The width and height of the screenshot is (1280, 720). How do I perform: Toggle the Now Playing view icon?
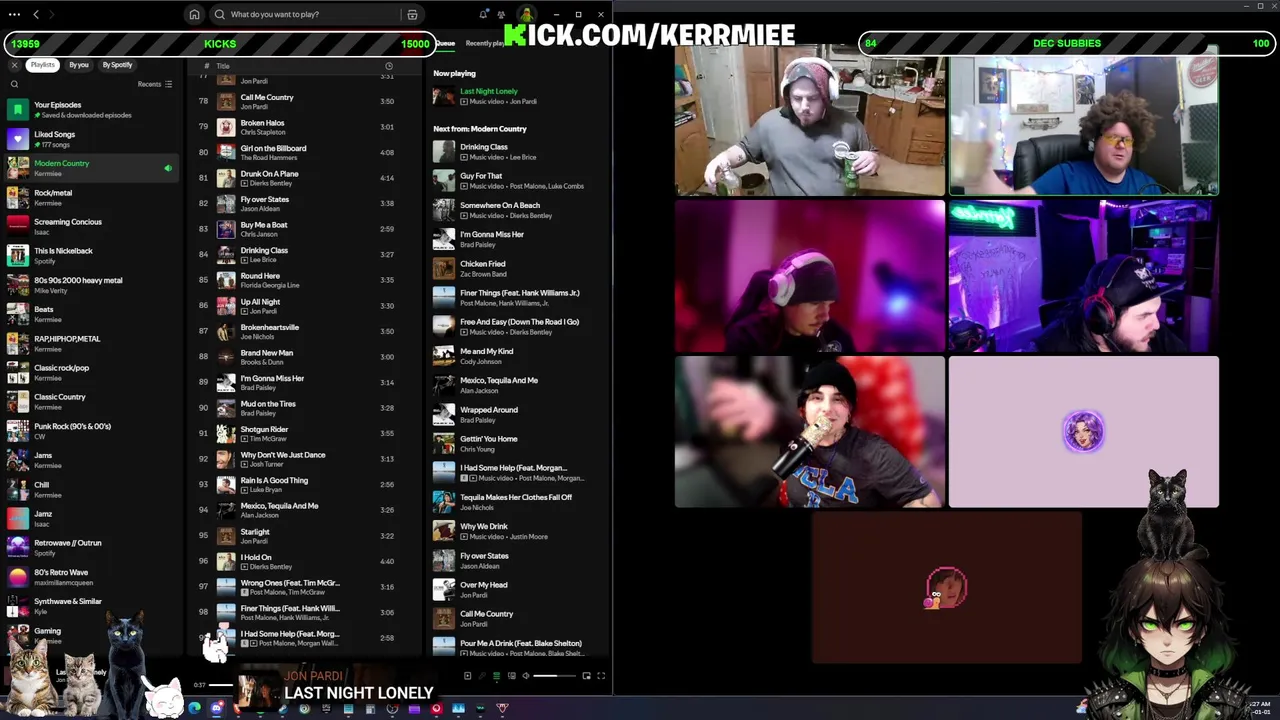(x=467, y=676)
